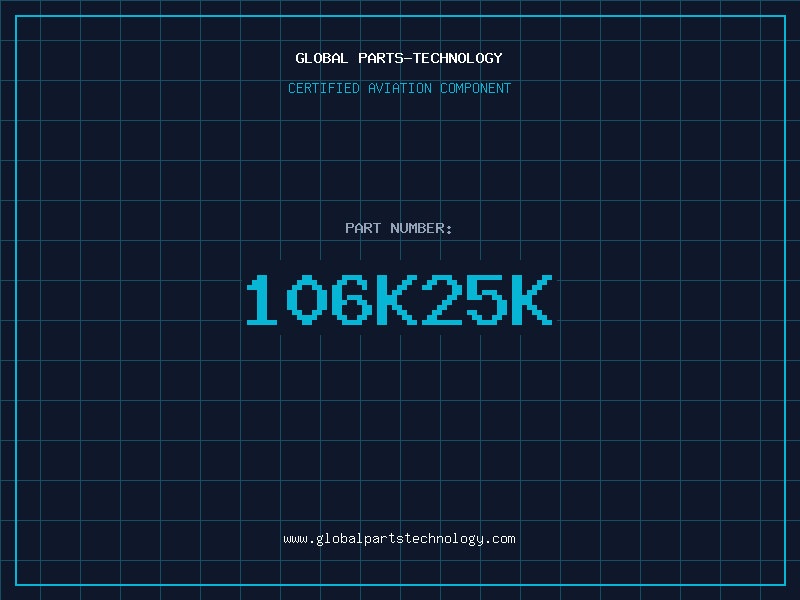The image size is (800, 600).
Task: Click the final K of the part number
Action: point(531,300)
